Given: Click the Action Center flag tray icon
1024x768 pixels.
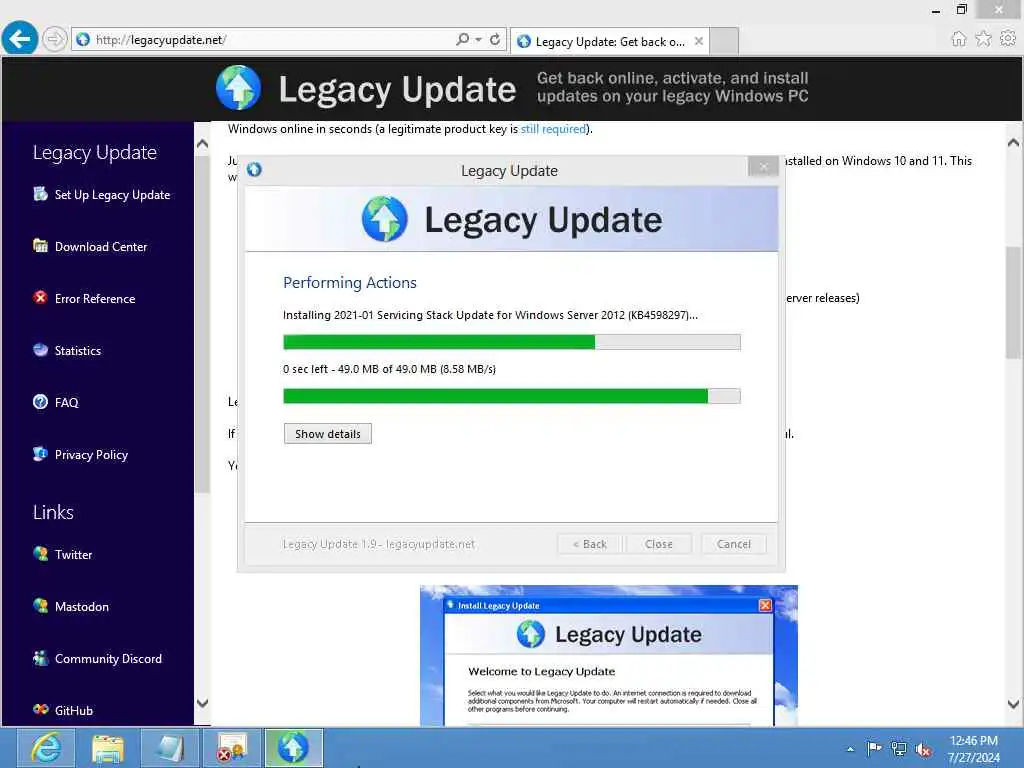Looking at the screenshot, I should point(874,748).
